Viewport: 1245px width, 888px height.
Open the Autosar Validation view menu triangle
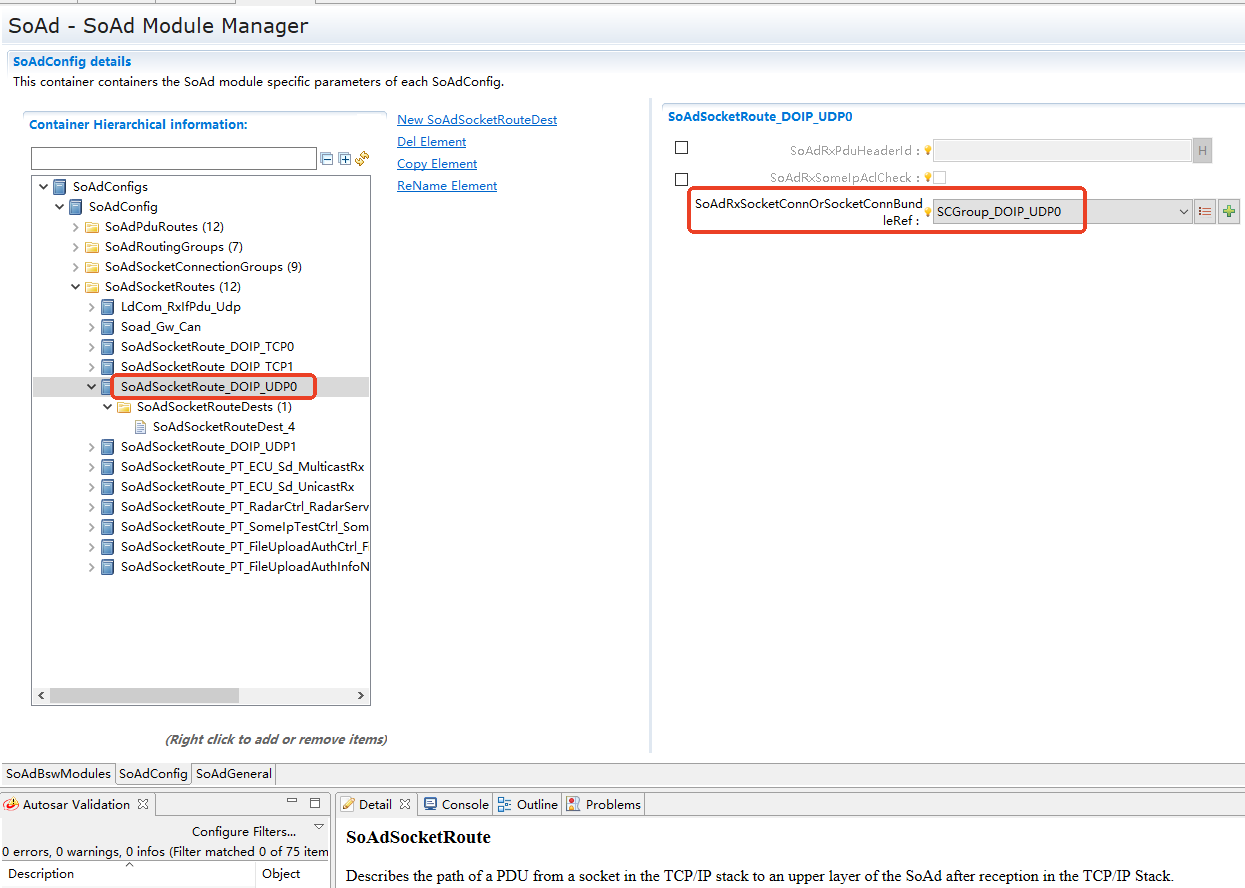319,827
